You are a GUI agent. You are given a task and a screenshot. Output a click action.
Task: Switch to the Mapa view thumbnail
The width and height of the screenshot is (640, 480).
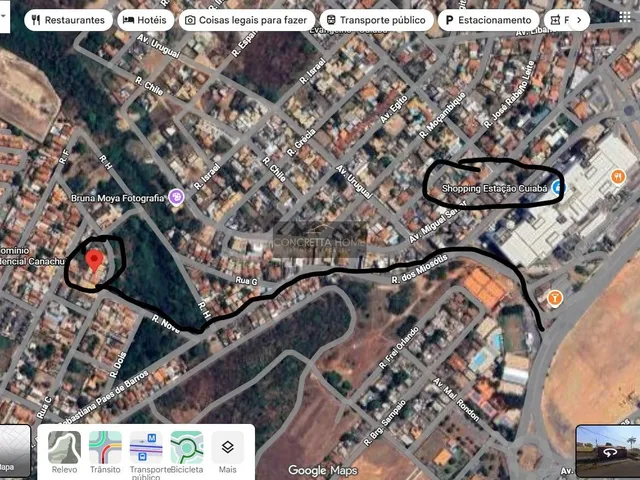pos(15,451)
